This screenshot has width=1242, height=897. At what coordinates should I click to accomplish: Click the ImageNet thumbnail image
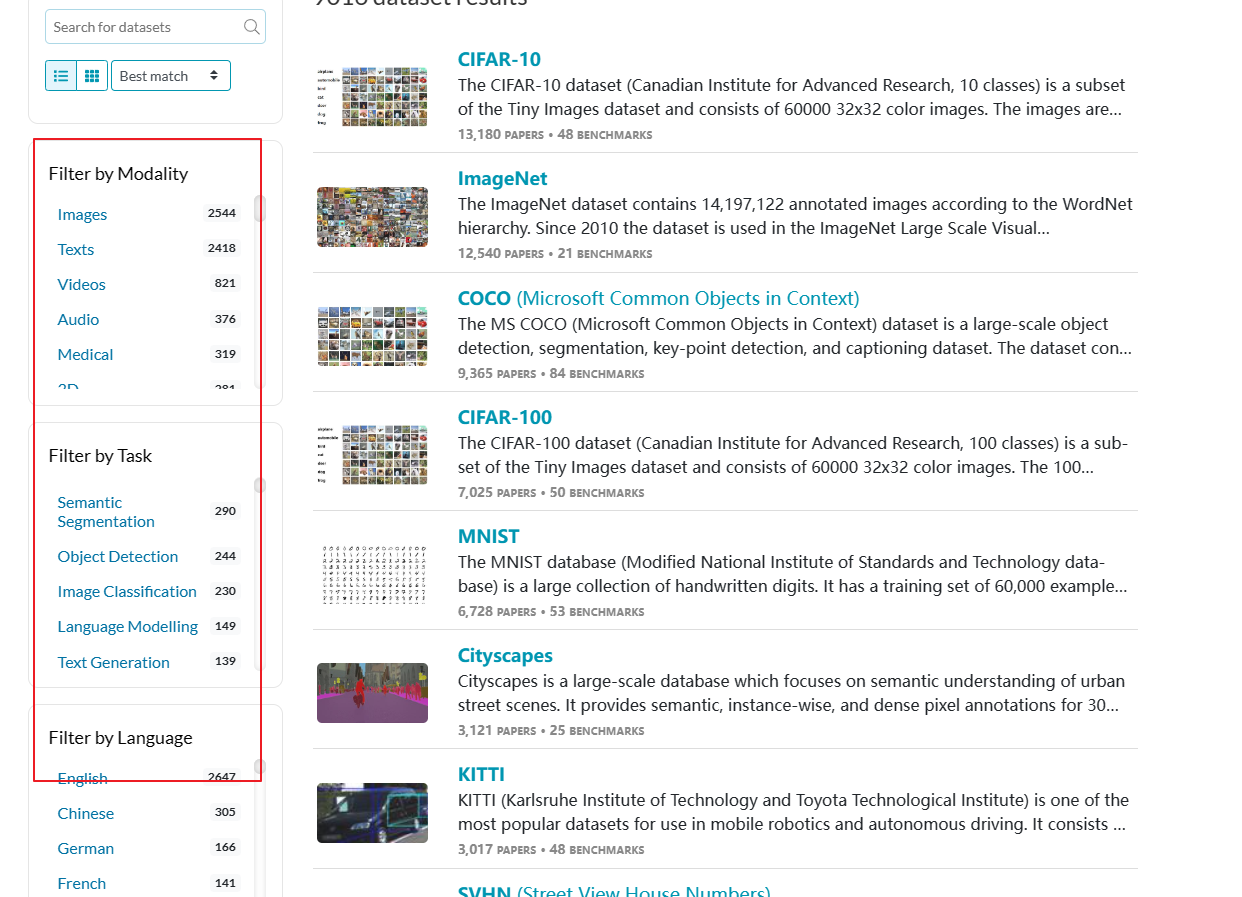click(372, 217)
